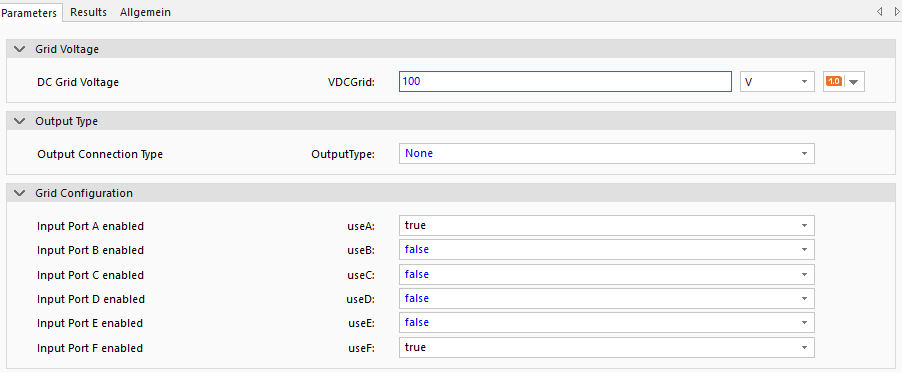Click the Grid Voltage section title

click(x=67, y=50)
